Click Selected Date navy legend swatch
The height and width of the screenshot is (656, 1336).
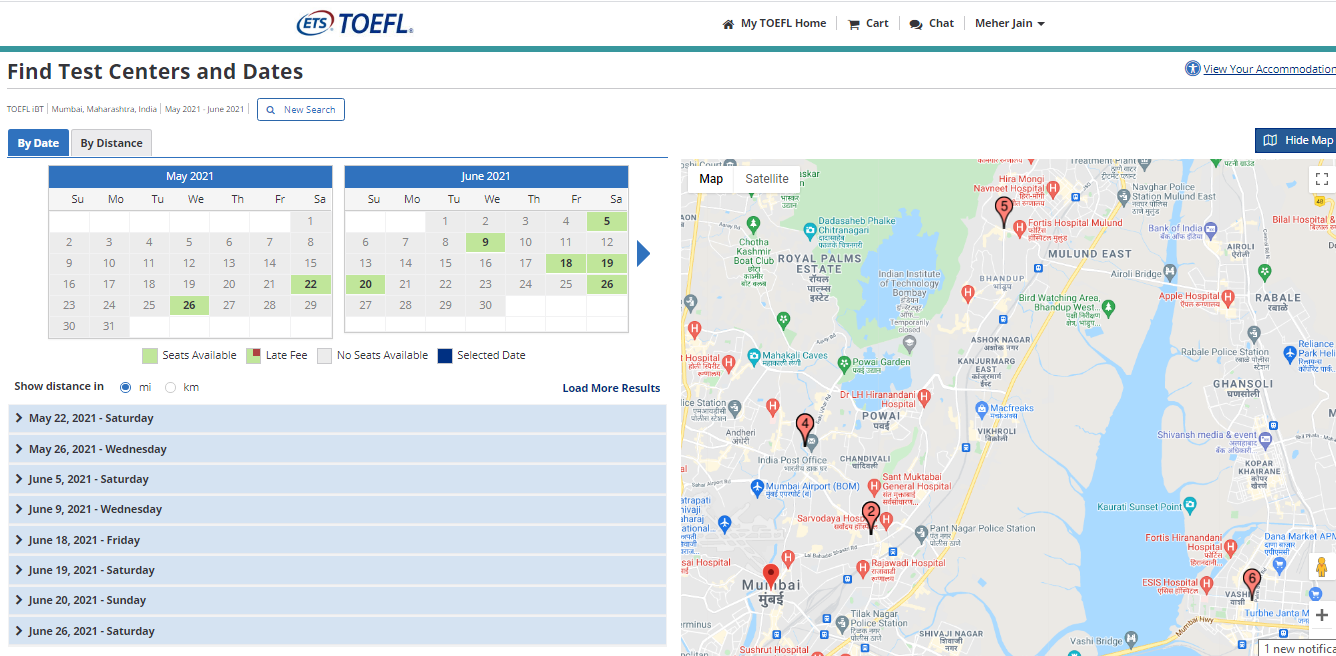pyautogui.click(x=445, y=355)
